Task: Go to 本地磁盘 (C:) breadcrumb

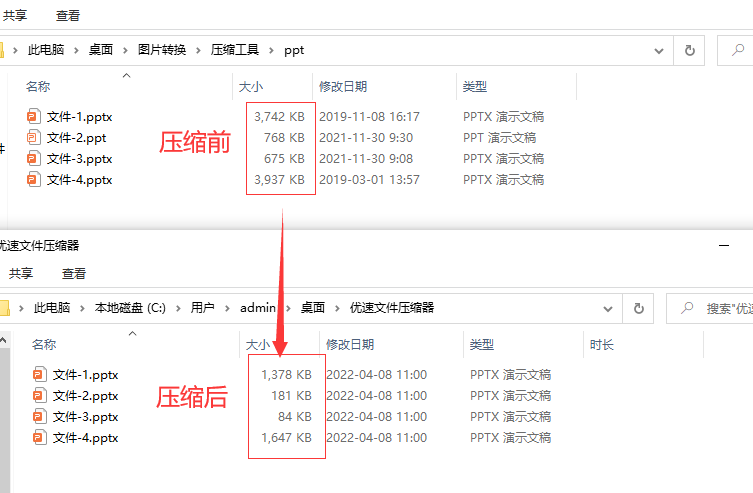Action: coord(130,308)
